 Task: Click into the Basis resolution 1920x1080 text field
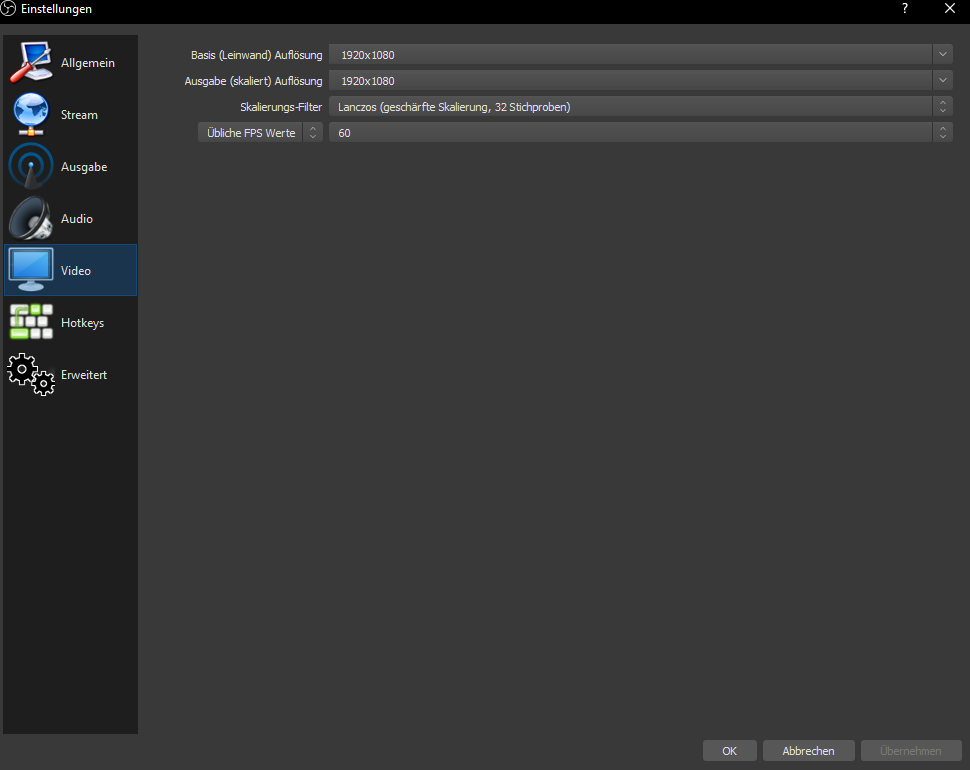click(630, 54)
